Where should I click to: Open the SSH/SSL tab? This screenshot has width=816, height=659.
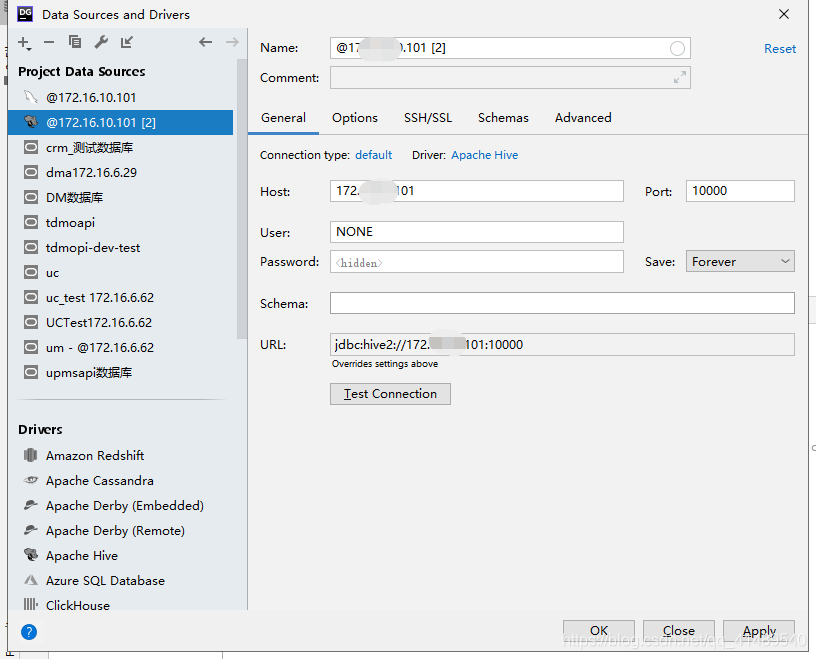tap(428, 118)
